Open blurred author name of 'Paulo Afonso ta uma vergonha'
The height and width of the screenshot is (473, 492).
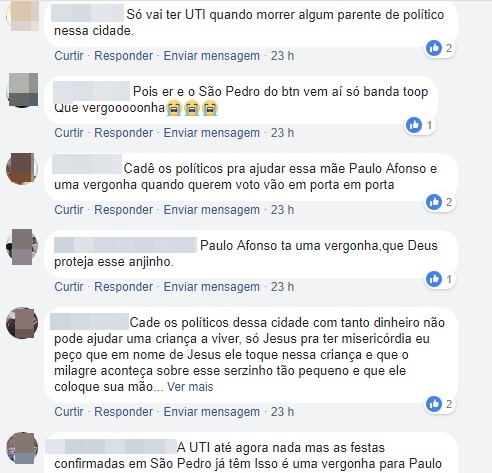125,245
